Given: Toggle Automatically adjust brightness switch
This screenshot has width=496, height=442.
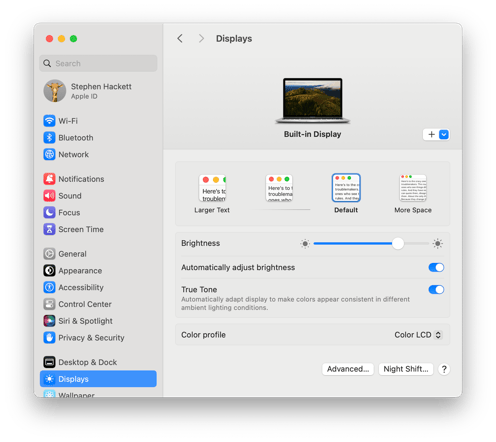Looking at the screenshot, I should (x=436, y=267).
